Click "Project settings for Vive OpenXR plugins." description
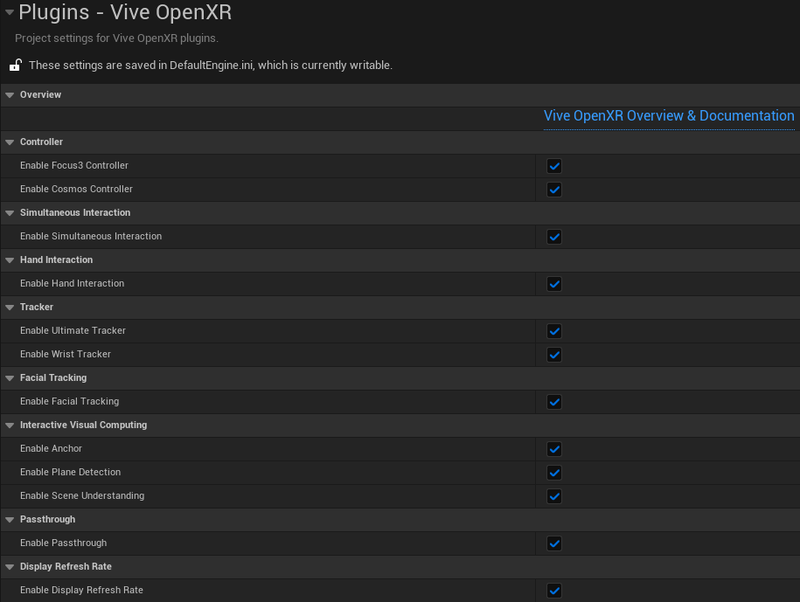 pos(116,38)
